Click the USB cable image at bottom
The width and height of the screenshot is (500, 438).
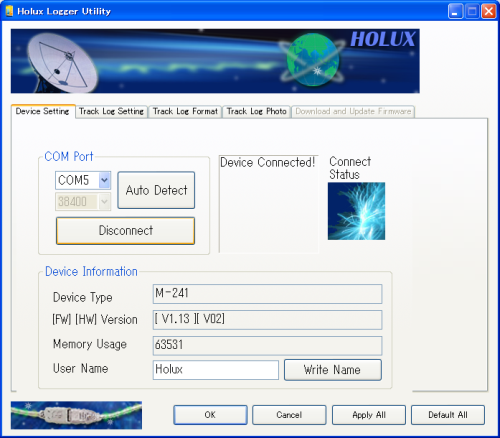click(76, 415)
